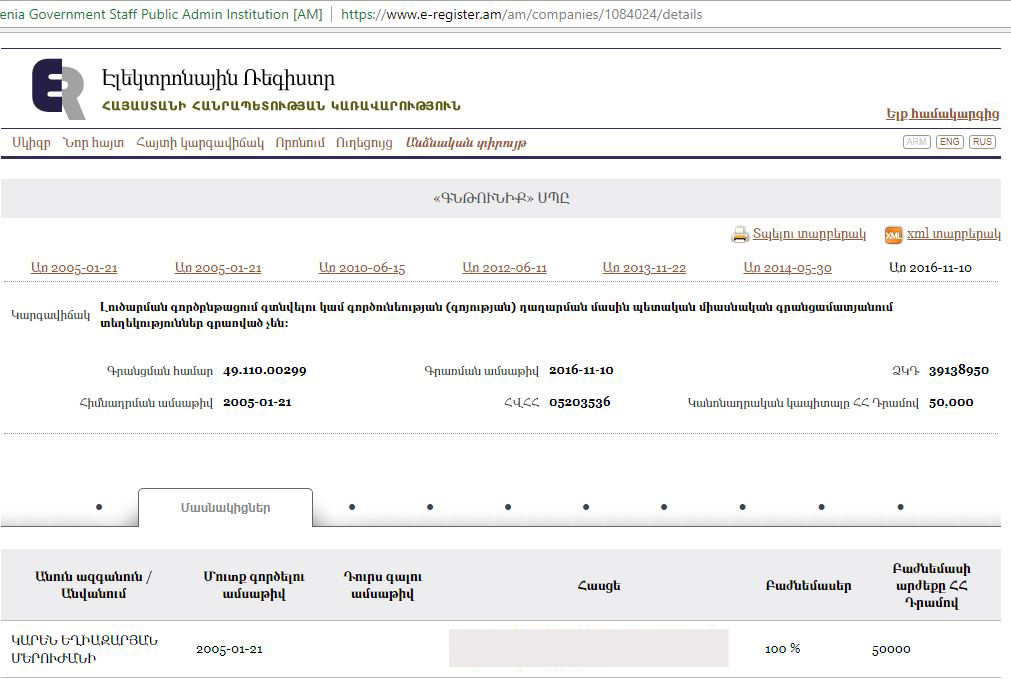Open the Ուղեցույց guide menu item

click(x=364, y=143)
